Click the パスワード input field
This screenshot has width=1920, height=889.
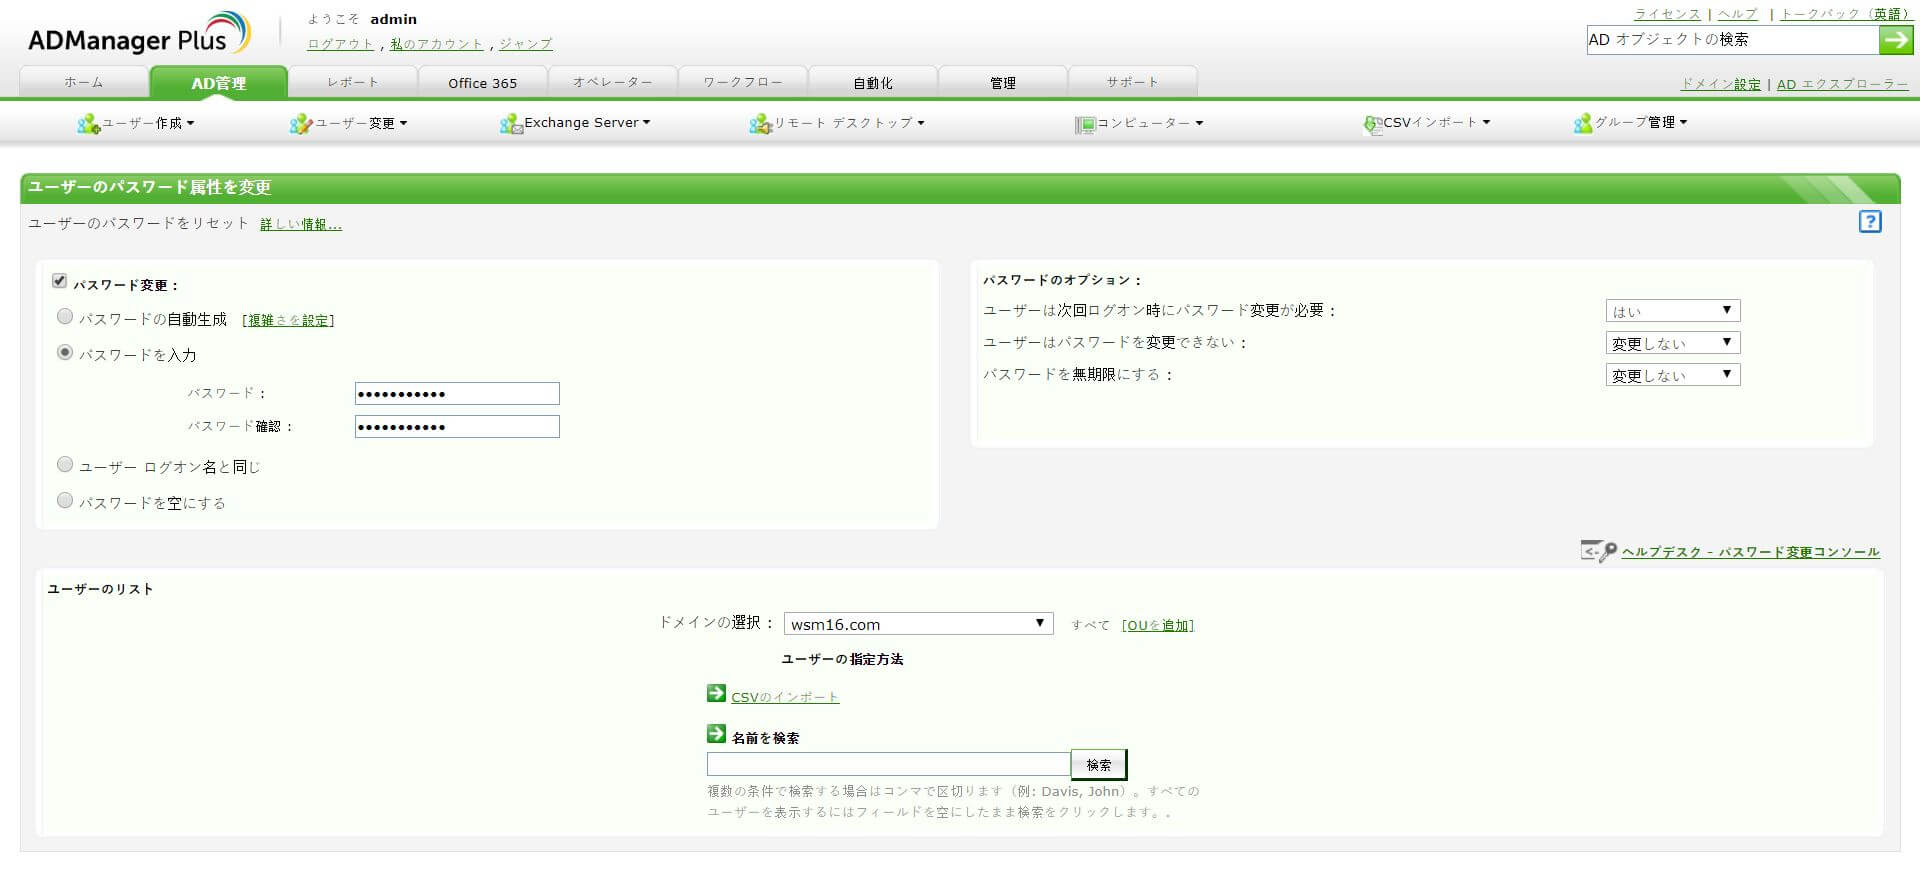[x=457, y=394]
